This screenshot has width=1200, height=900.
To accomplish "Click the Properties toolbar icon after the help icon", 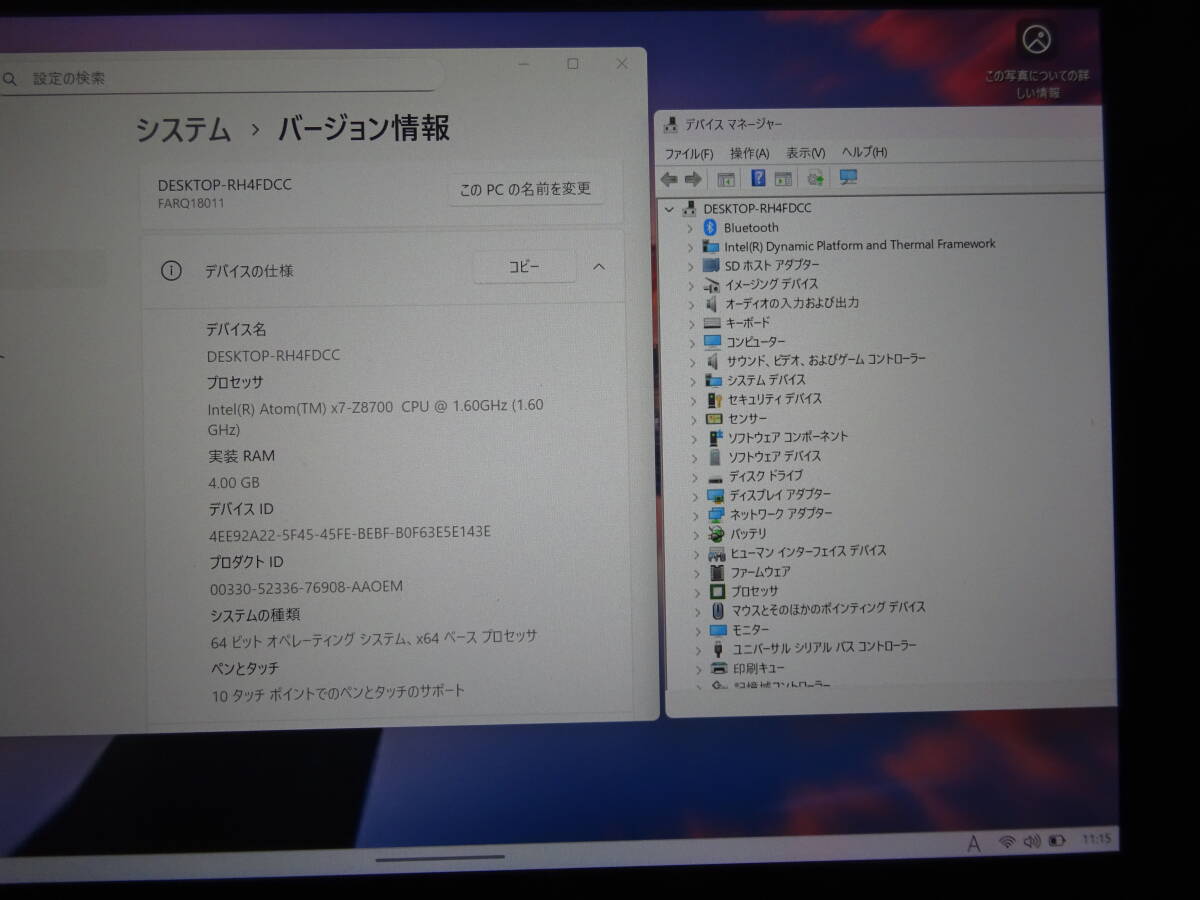I will point(783,178).
